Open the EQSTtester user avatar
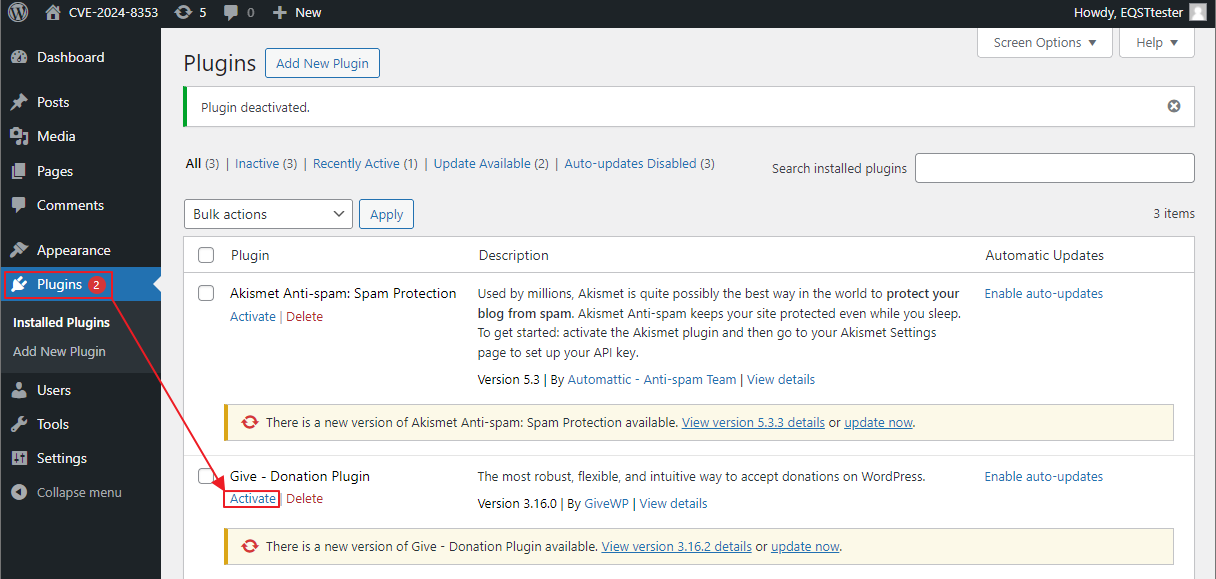Viewport: 1216px width, 579px height. (x=1197, y=12)
